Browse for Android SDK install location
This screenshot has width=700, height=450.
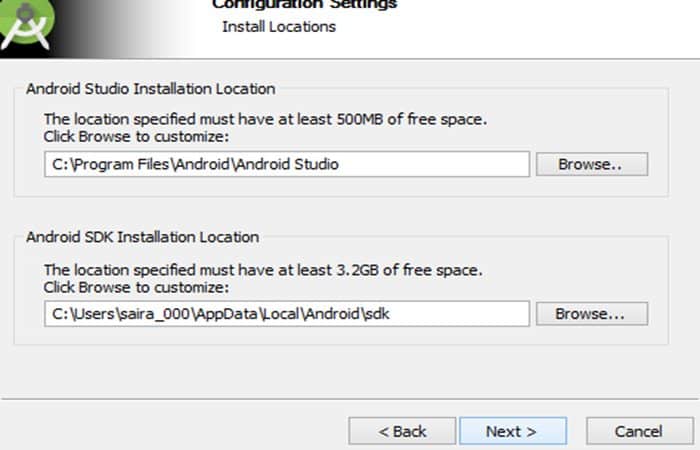(x=592, y=314)
